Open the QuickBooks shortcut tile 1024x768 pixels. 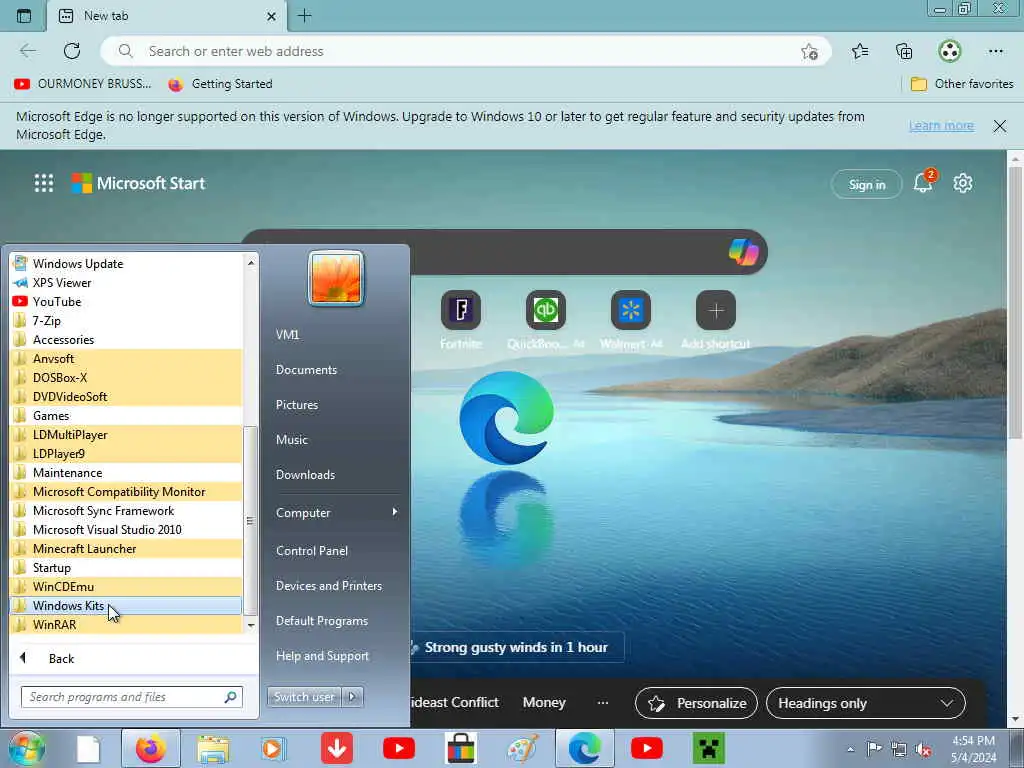pyautogui.click(x=546, y=310)
